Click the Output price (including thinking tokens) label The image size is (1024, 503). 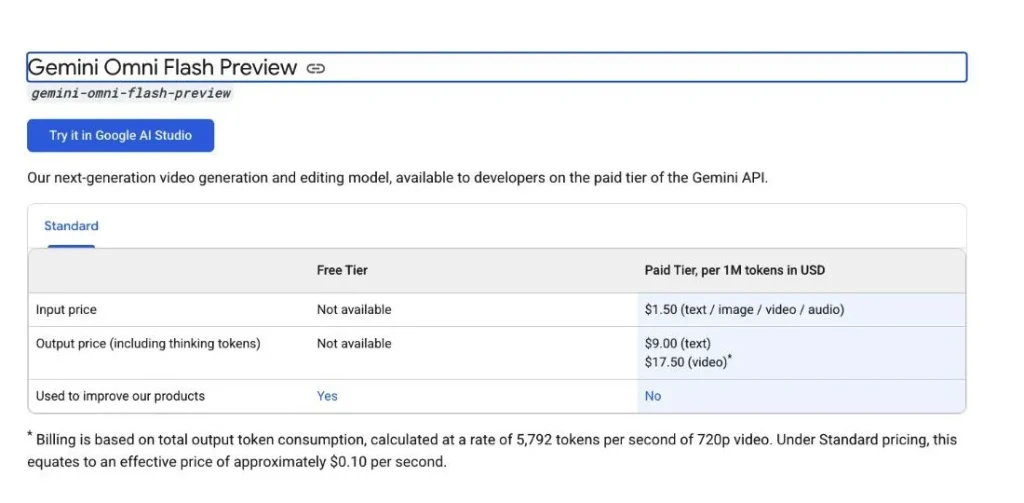(148, 344)
